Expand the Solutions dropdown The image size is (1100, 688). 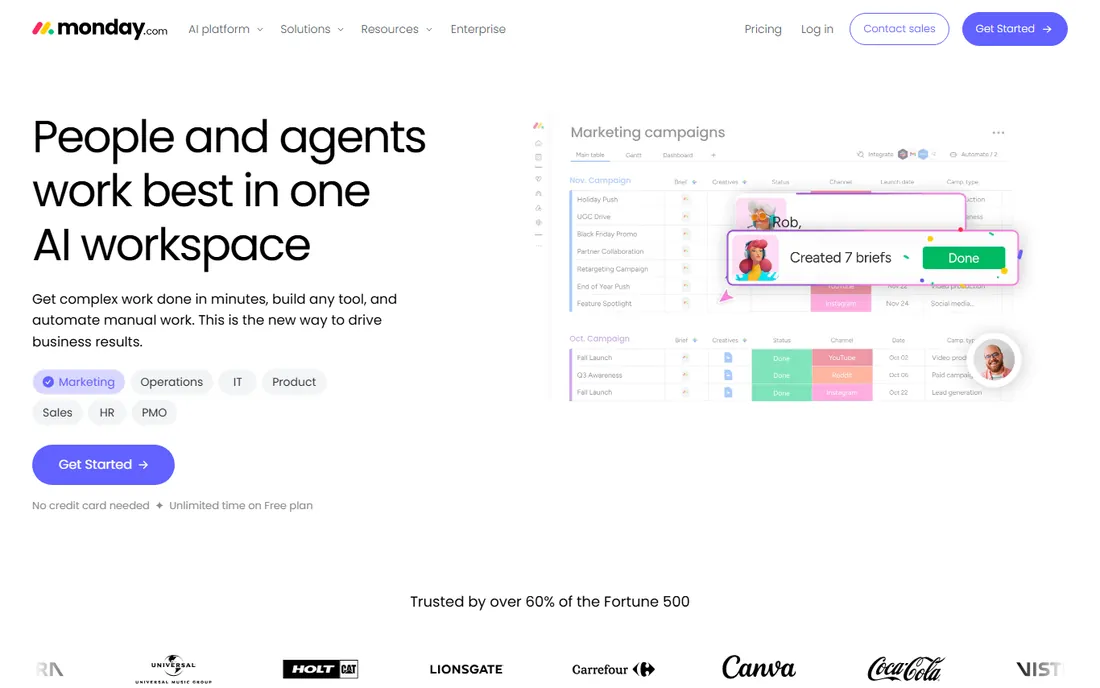point(311,29)
